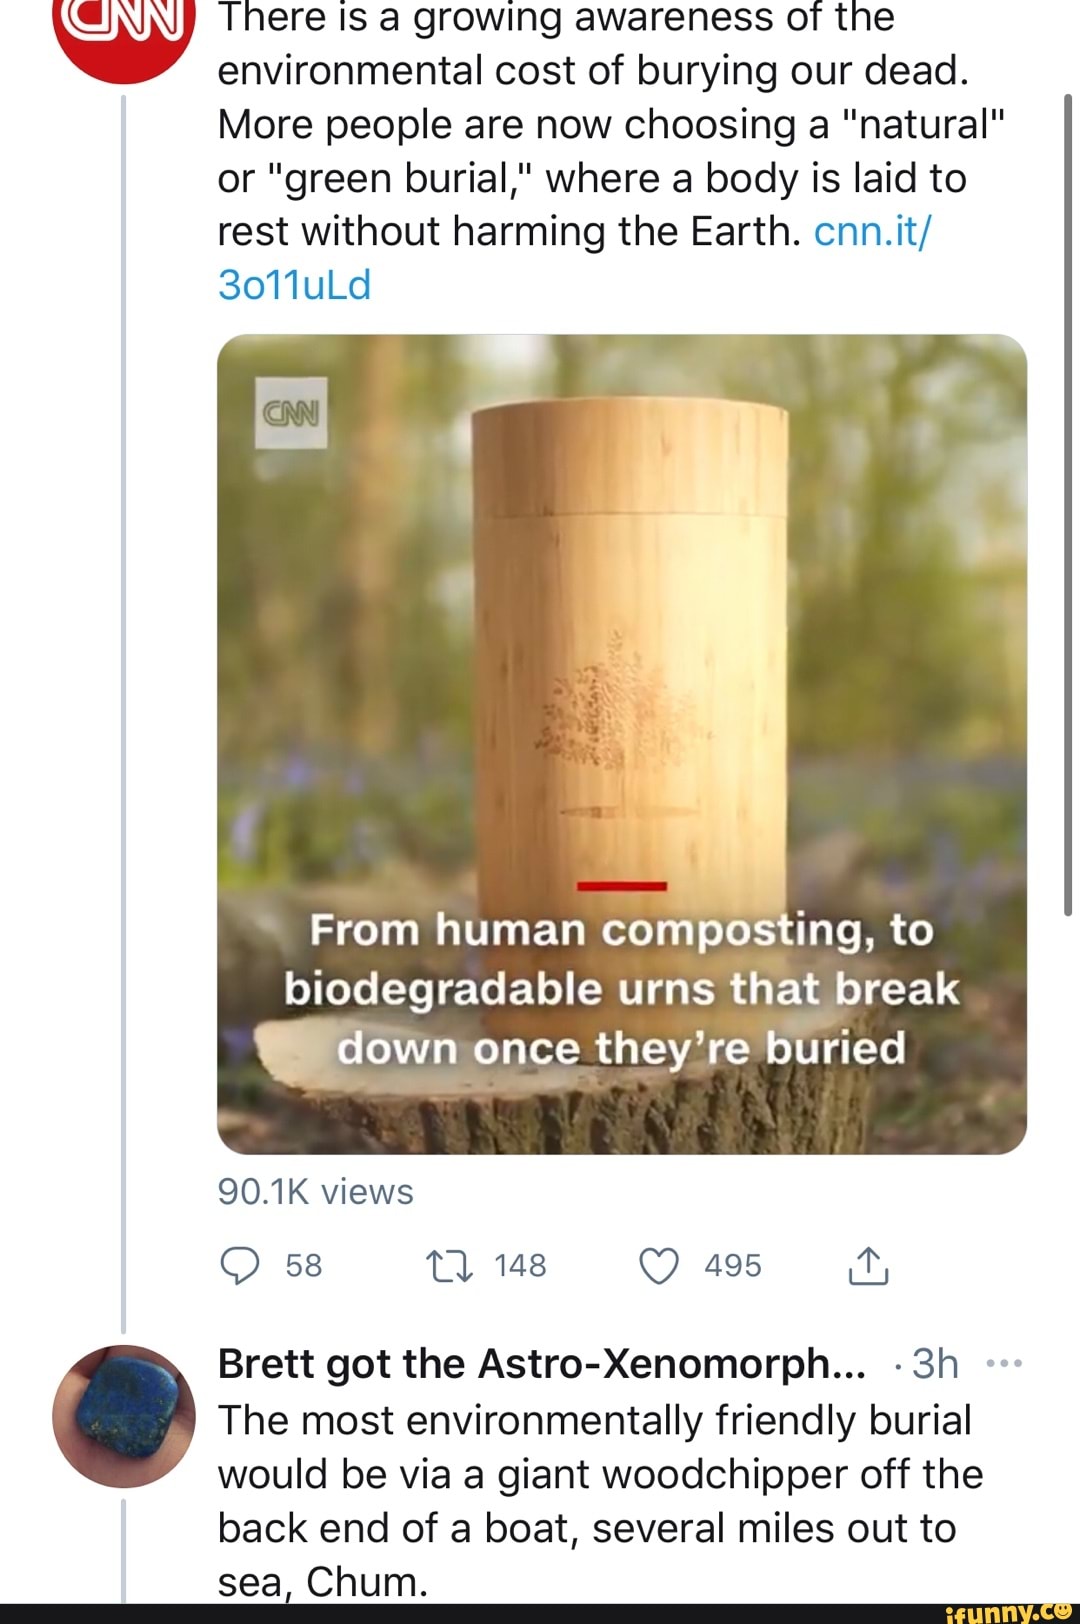Open three-dot menu on Brett's reply
The image size is (1080, 1624).
coord(1003,1363)
